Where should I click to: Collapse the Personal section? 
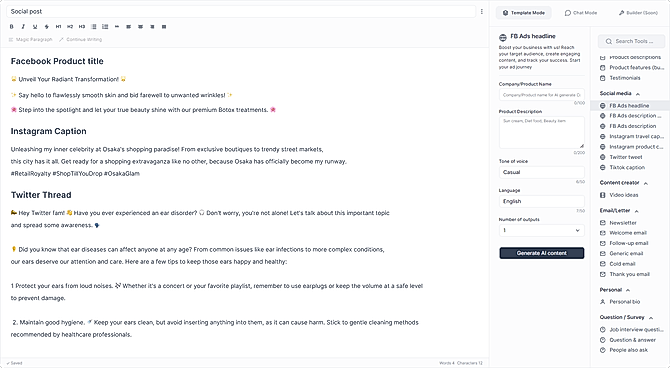pos(628,290)
